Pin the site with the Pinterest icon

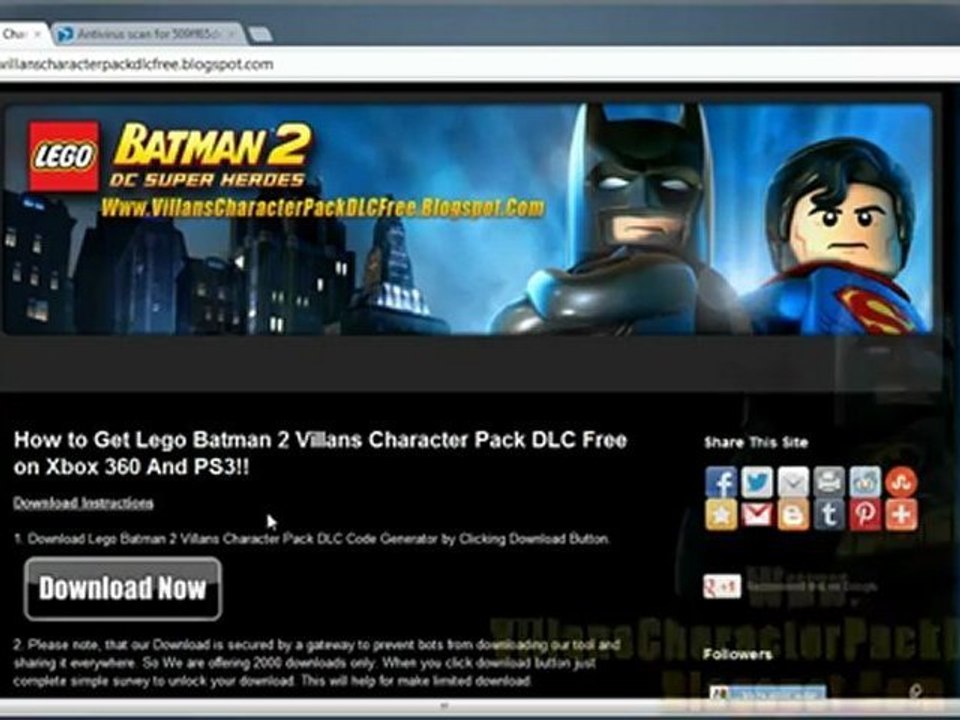tap(865, 514)
